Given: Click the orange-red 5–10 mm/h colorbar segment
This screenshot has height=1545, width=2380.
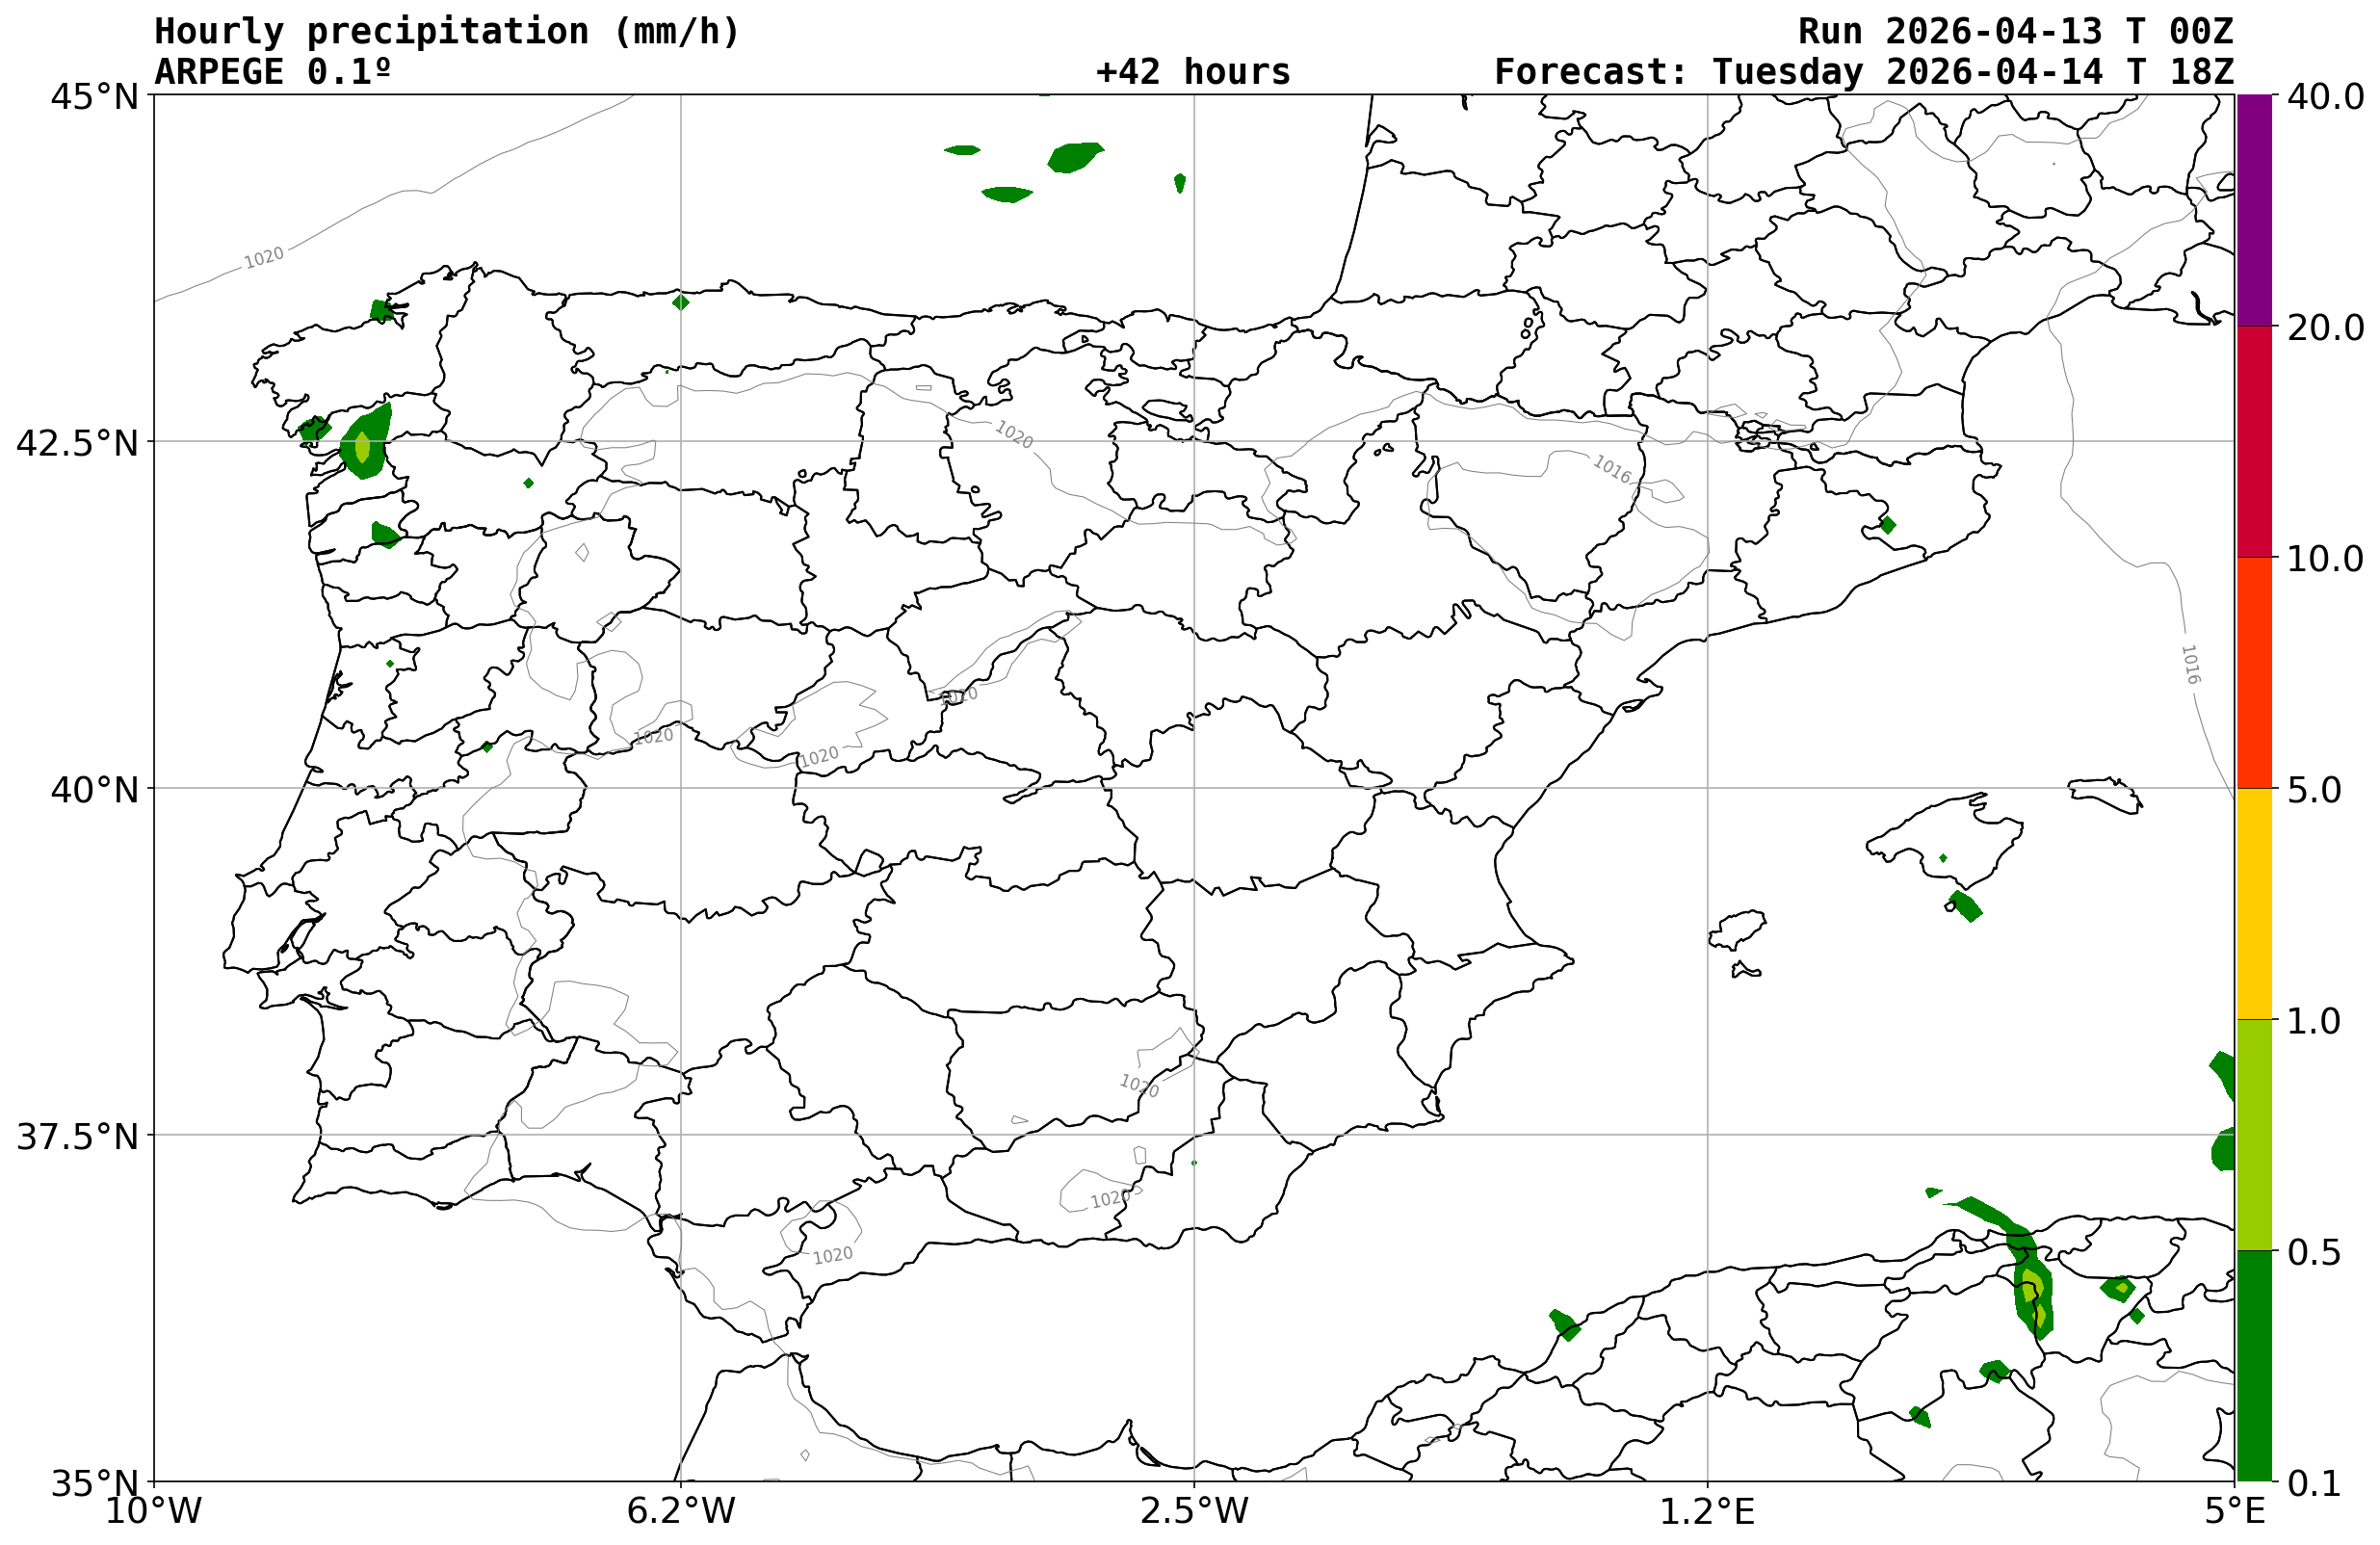Looking at the screenshot, I should coord(2254,672).
